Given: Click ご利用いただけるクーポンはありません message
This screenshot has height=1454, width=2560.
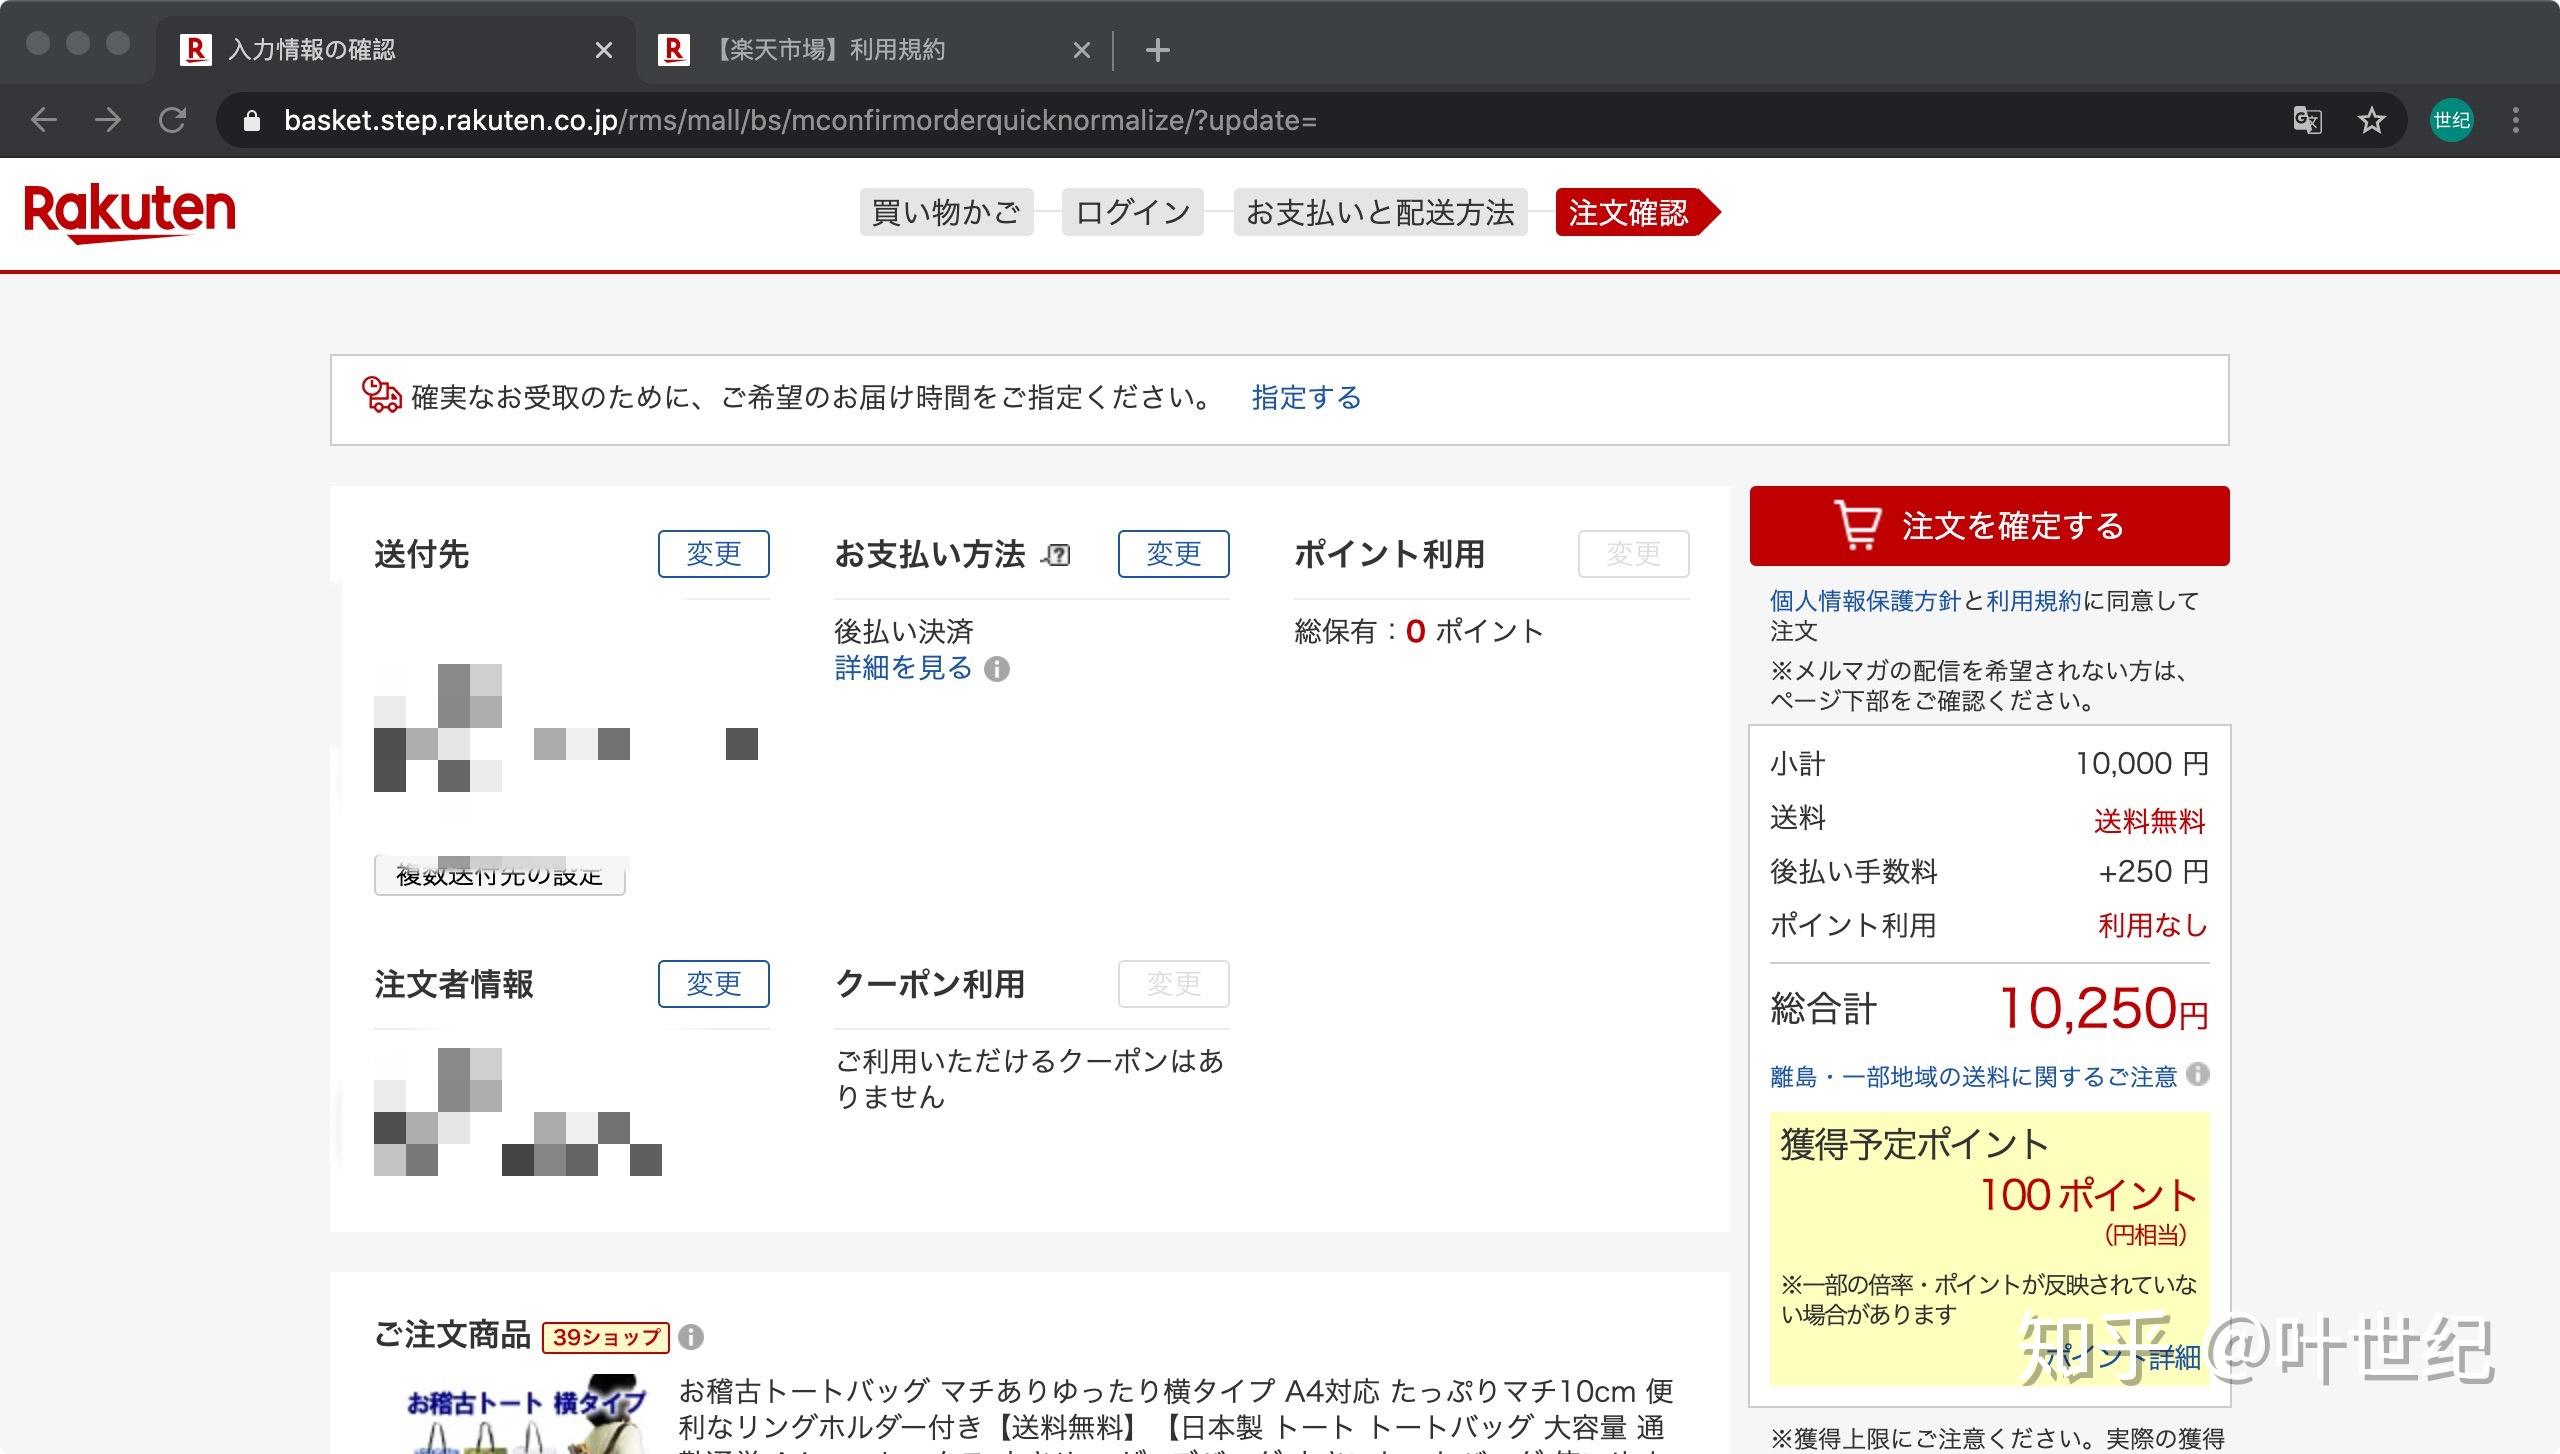Looking at the screenshot, I should (x=1030, y=1079).
